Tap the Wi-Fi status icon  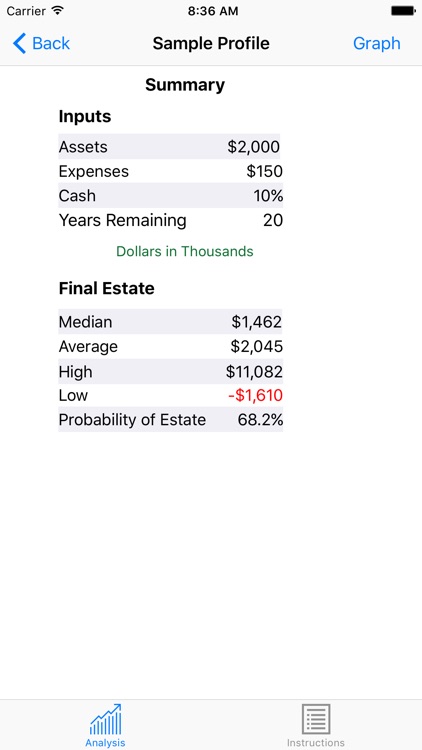(58, 11)
